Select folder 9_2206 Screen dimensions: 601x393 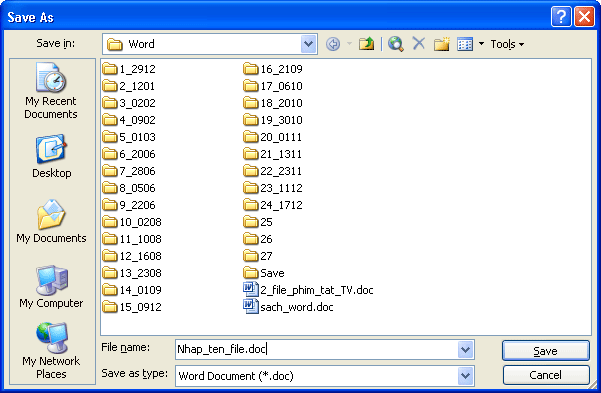coord(129,205)
